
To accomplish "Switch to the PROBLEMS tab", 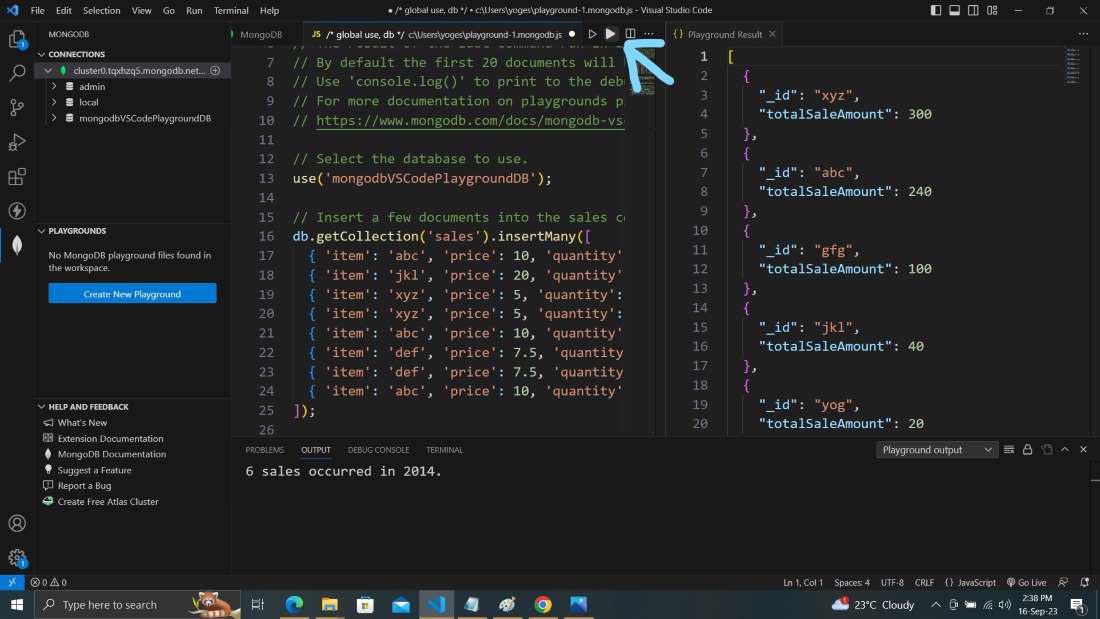I will pos(264,449).
